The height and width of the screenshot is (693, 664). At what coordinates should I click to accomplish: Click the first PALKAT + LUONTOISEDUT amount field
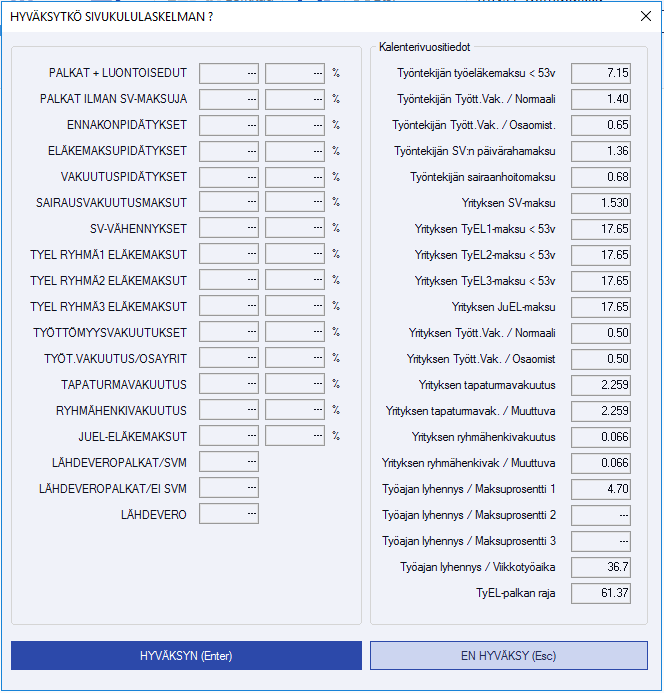tap(229, 73)
